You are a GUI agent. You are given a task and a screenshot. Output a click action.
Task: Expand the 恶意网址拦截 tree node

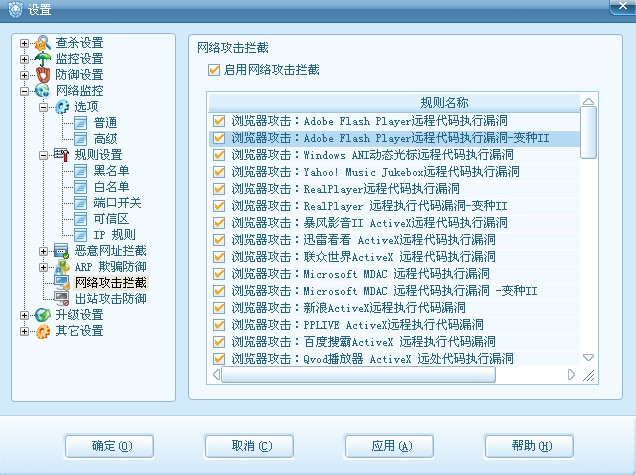coord(43,251)
